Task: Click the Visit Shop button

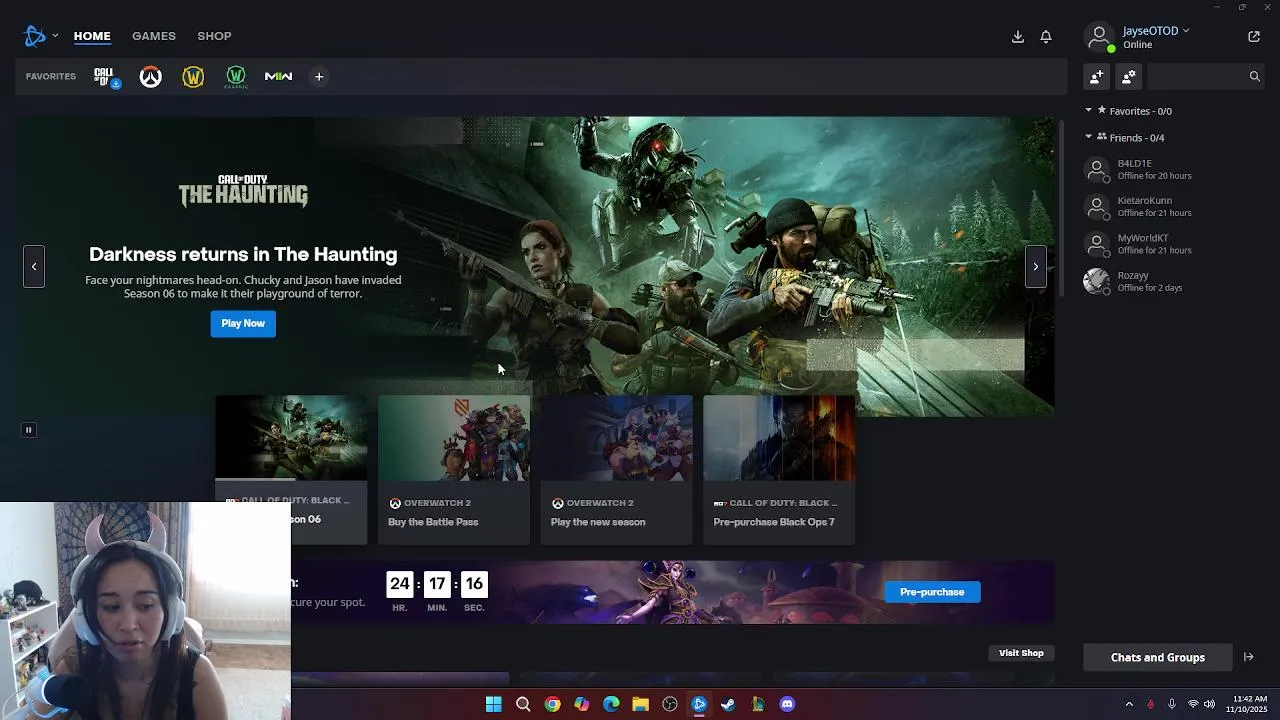Action: 1021,653
